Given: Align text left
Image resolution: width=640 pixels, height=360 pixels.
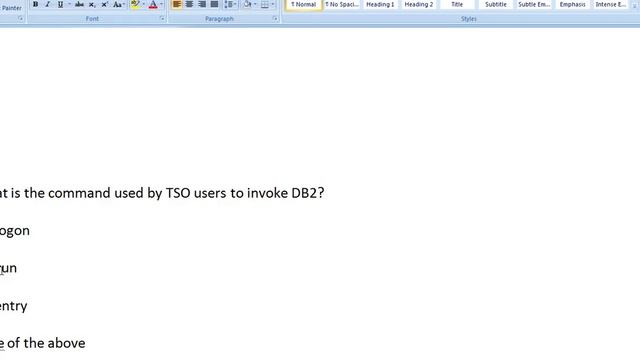Looking at the screenshot, I should (x=177, y=4).
